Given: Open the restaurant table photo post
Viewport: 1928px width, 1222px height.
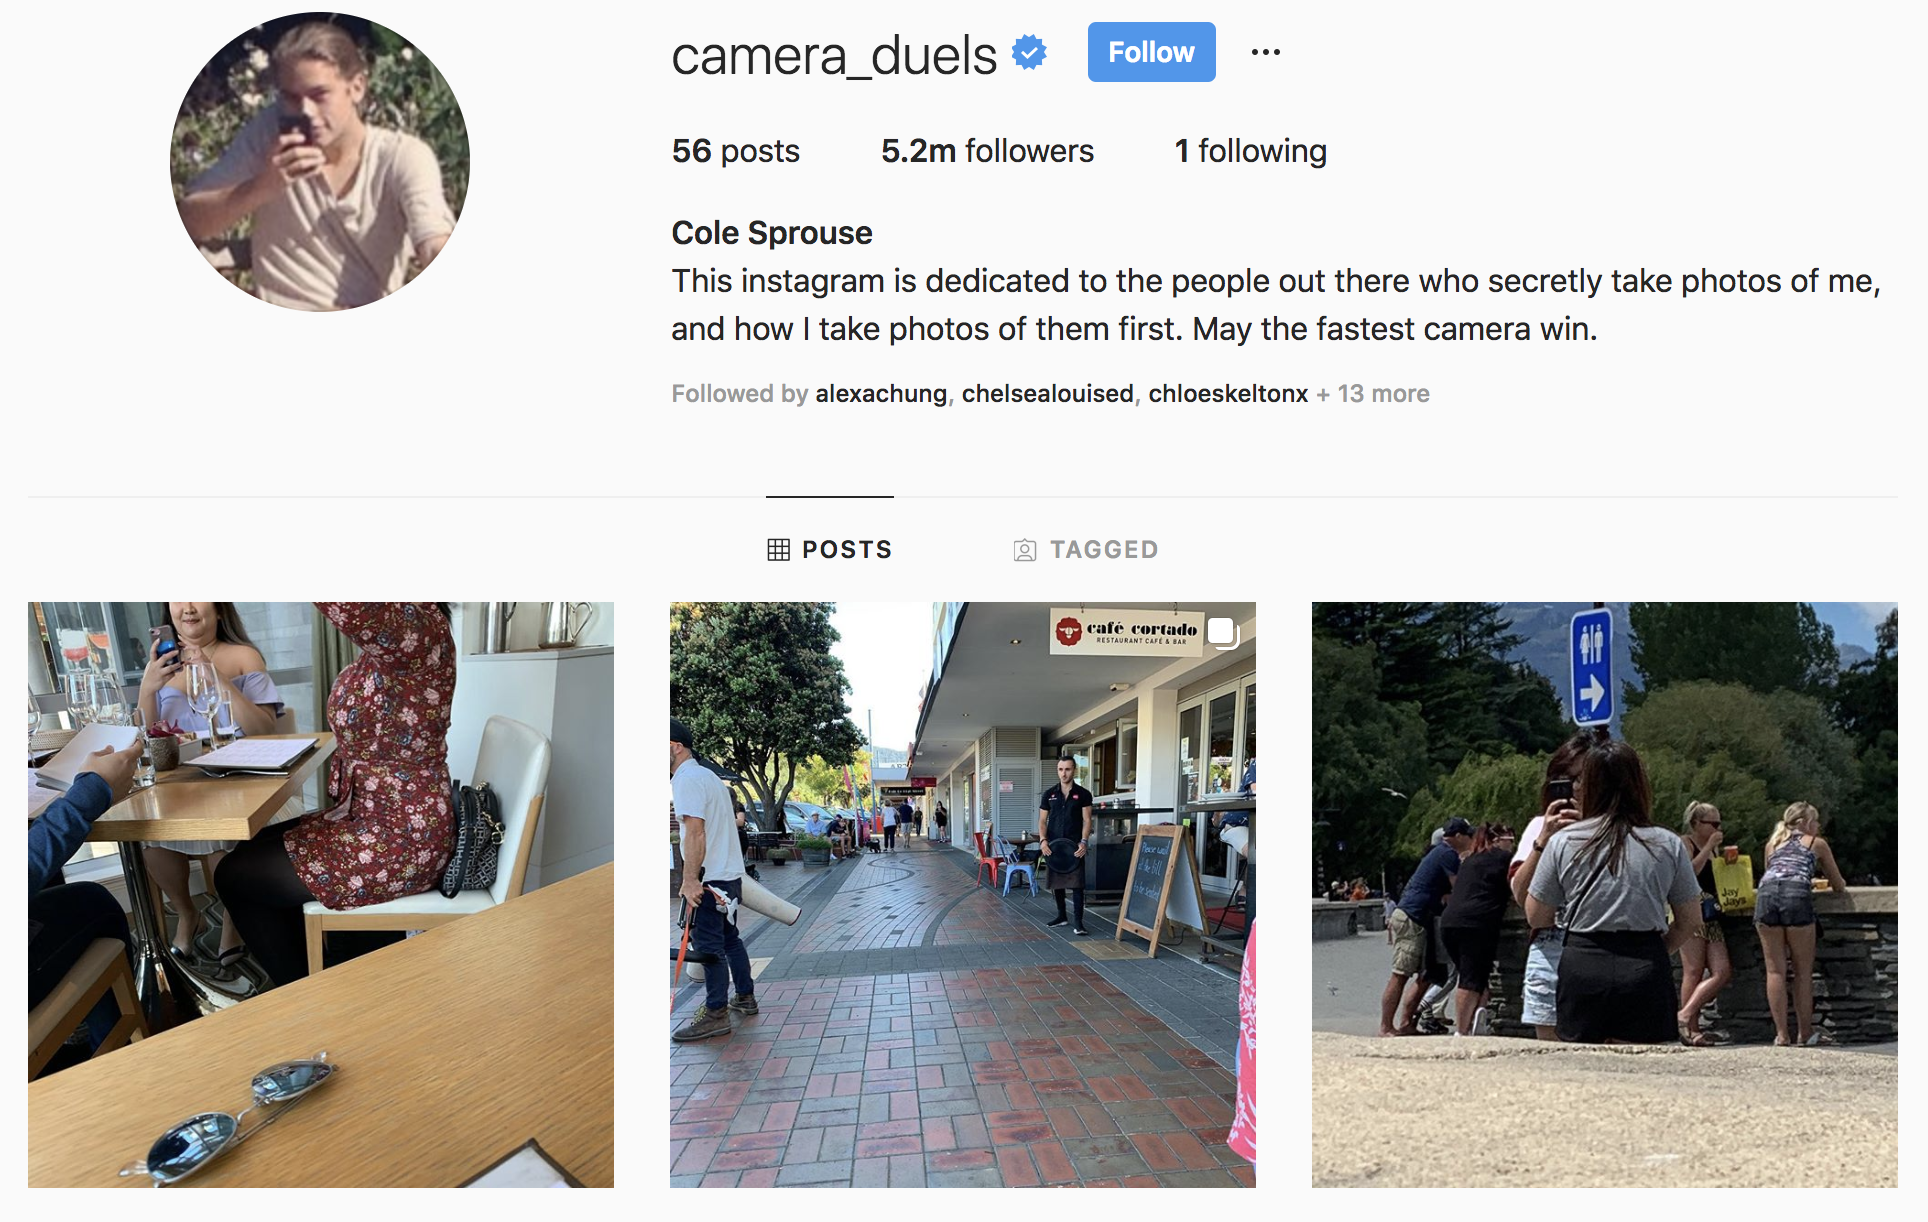Looking at the screenshot, I should [x=321, y=895].
